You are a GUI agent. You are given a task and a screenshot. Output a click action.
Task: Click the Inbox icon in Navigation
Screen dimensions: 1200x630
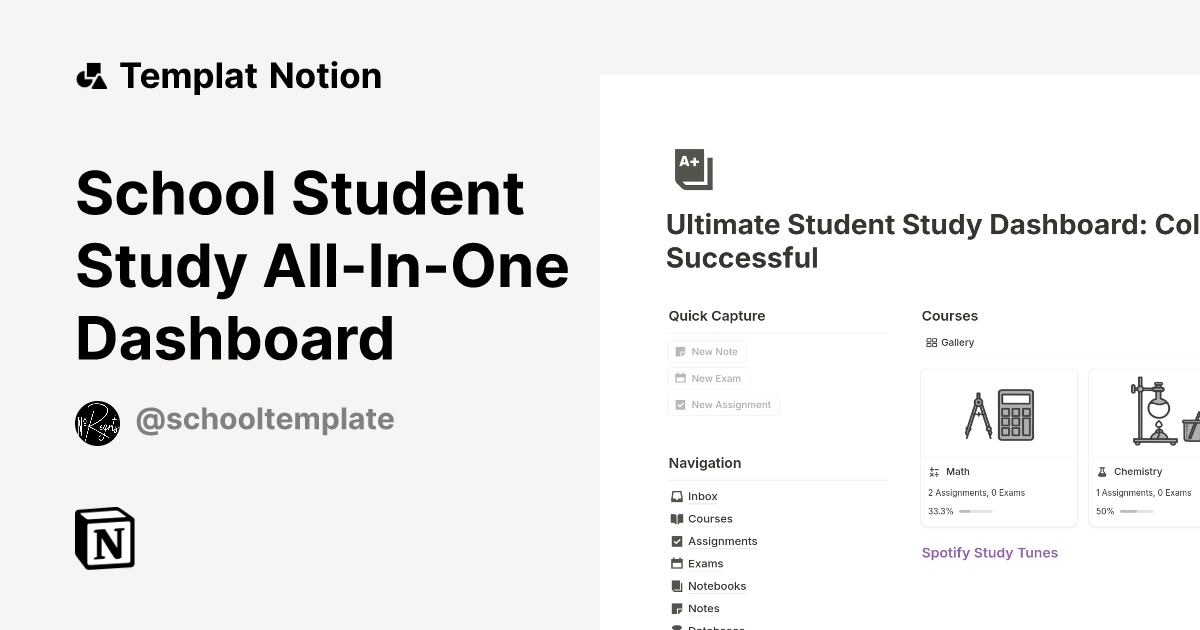pyautogui.click(x=676, y=496)
